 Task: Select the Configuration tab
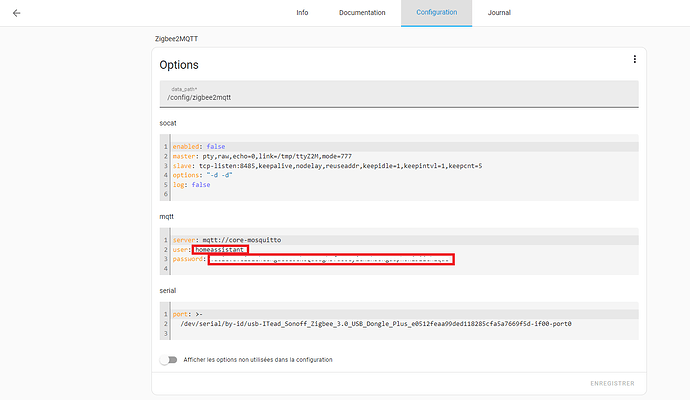point(437,13)
